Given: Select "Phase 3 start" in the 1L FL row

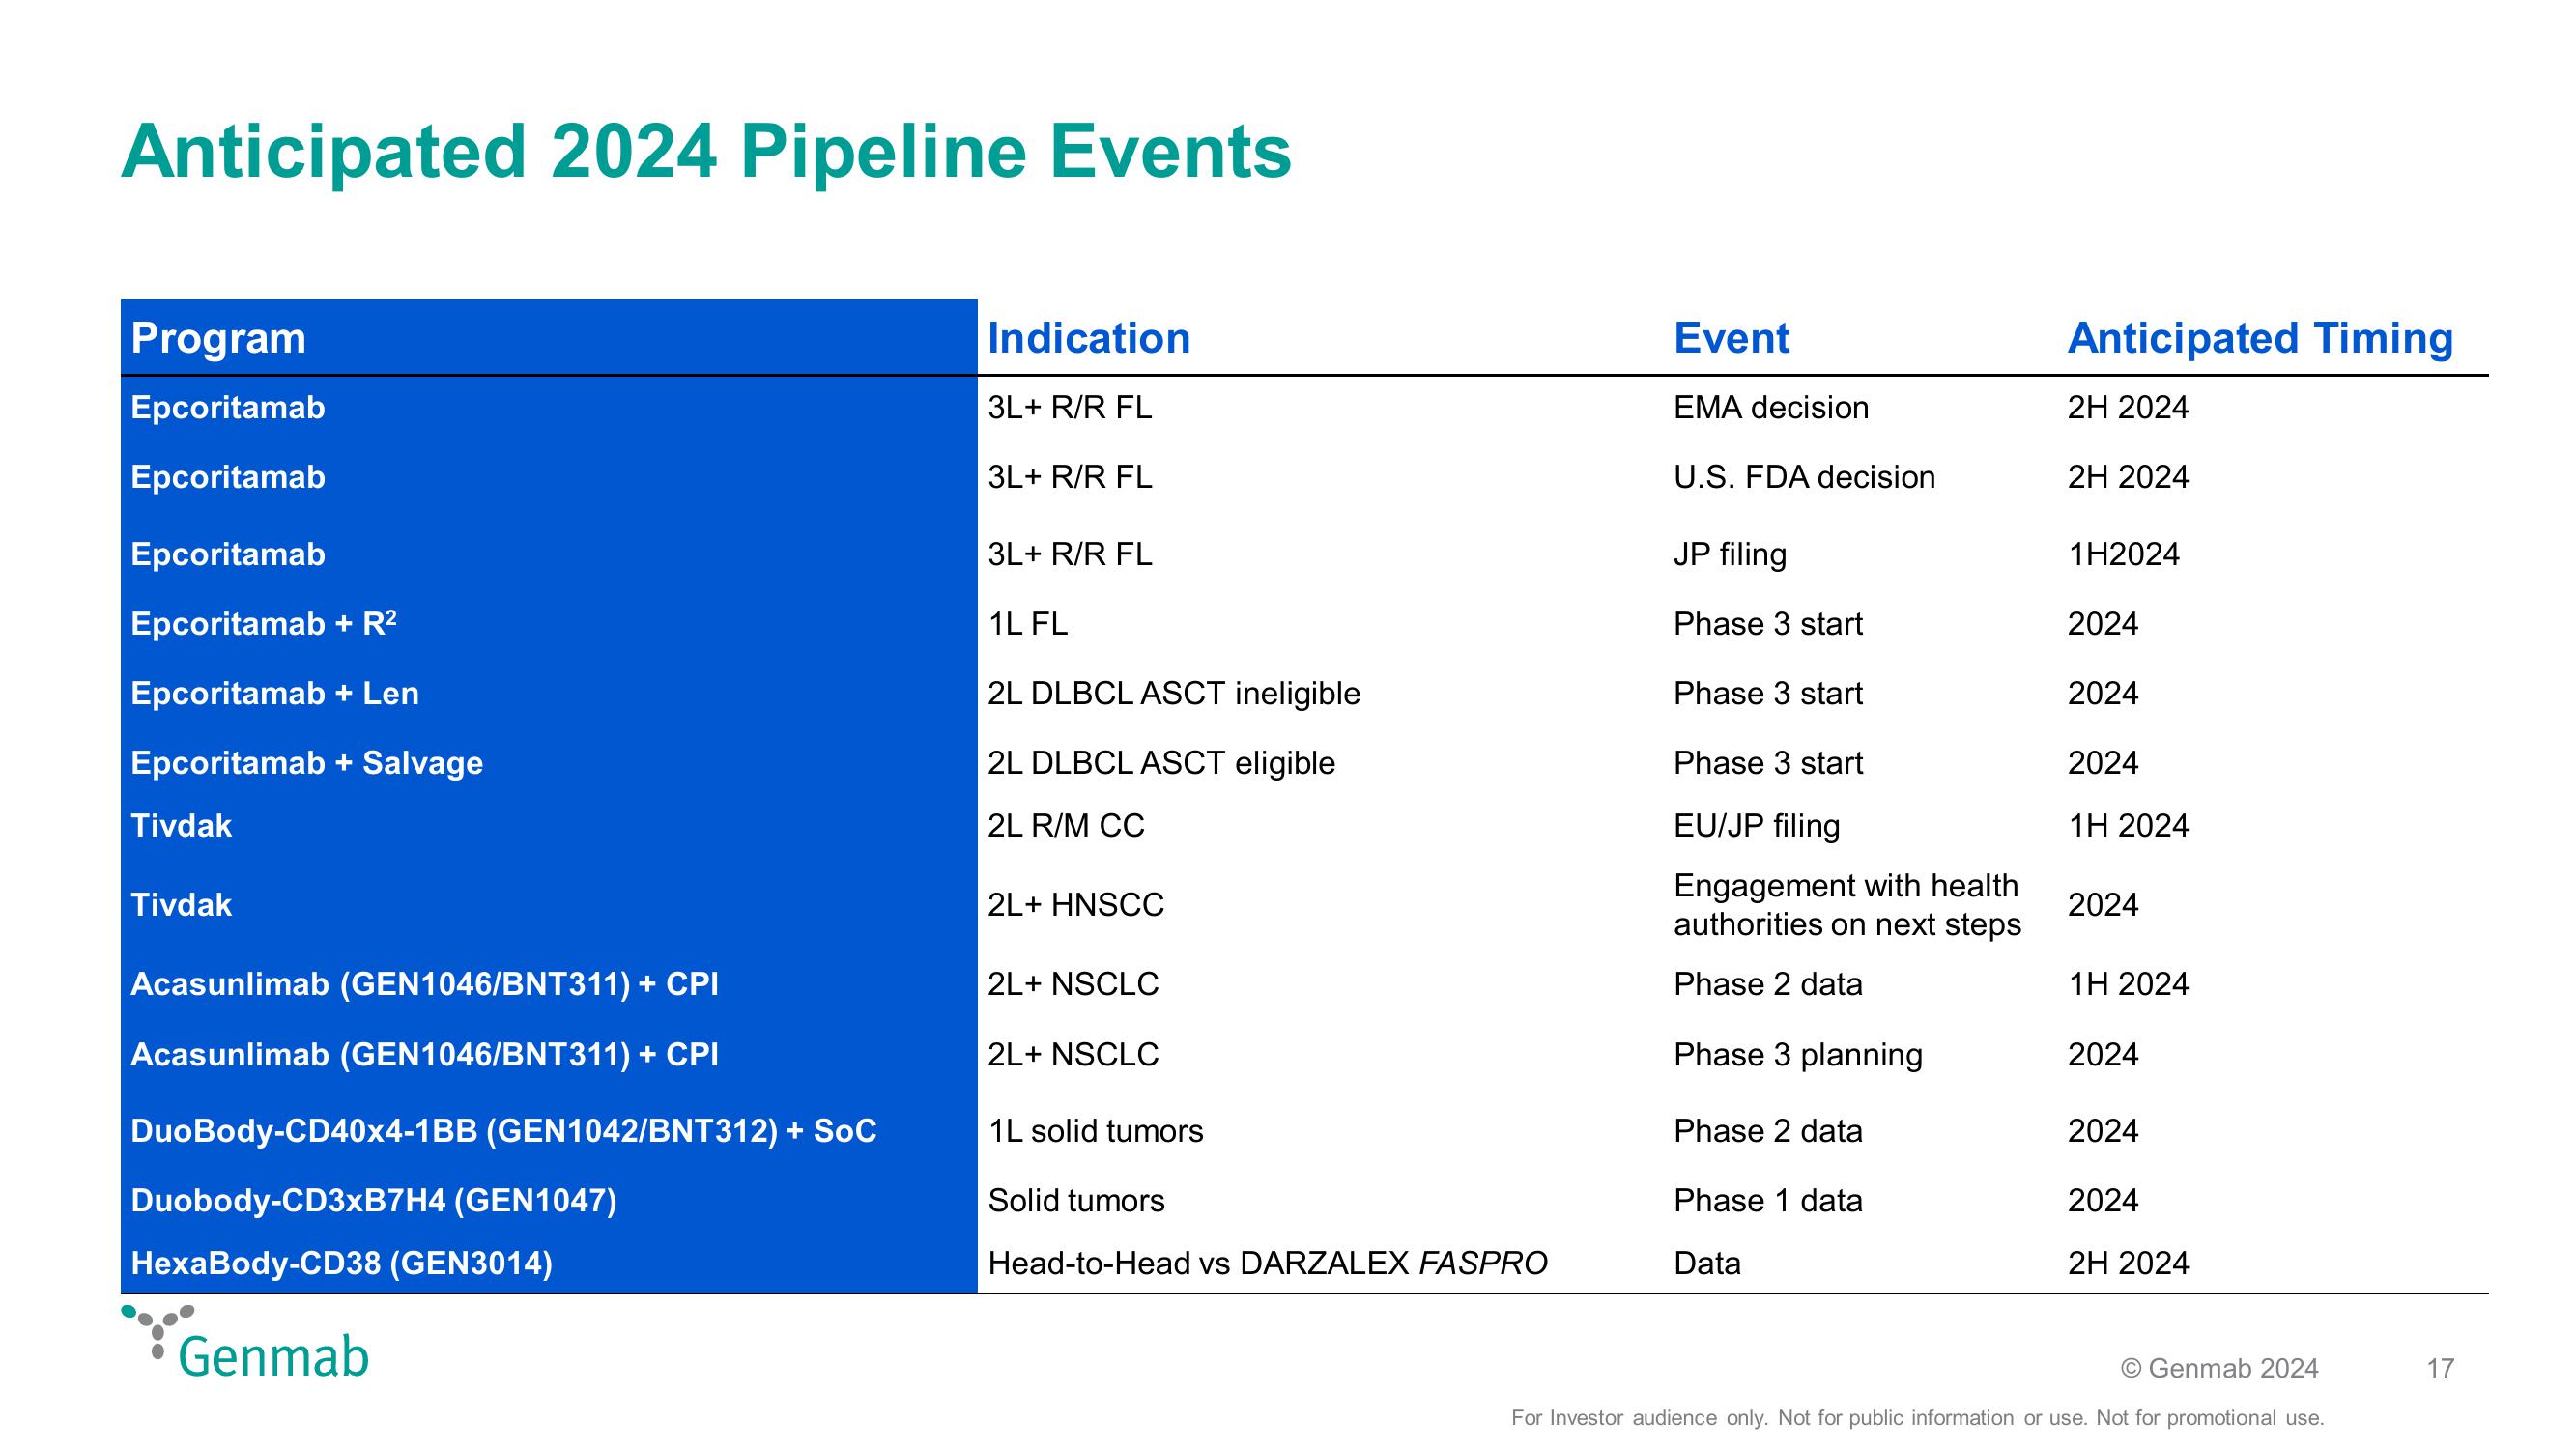Looking at the screenshot, I should tap(1768, 624).
